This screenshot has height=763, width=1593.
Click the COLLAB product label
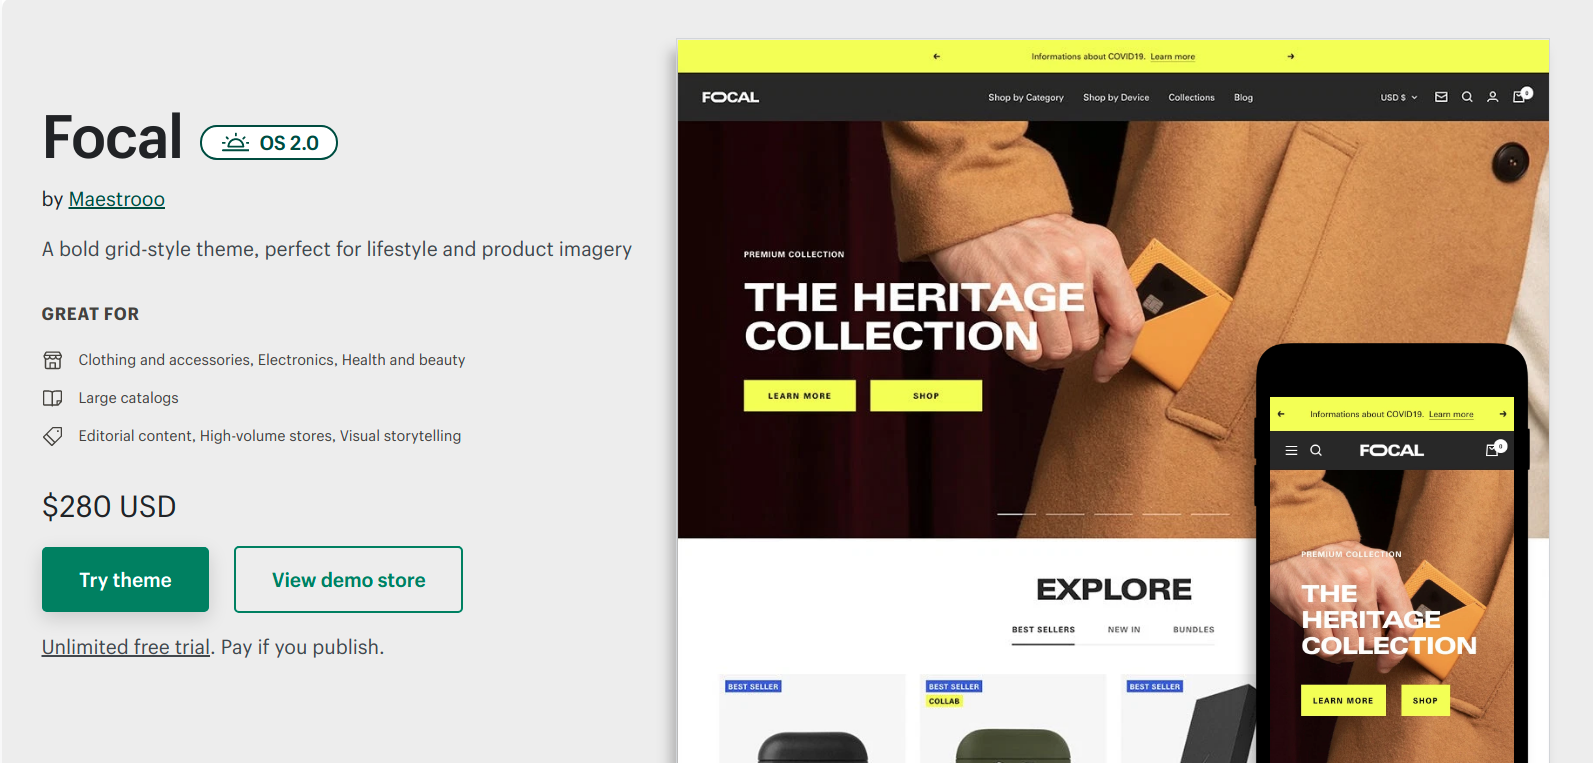[x=944, y=701]
